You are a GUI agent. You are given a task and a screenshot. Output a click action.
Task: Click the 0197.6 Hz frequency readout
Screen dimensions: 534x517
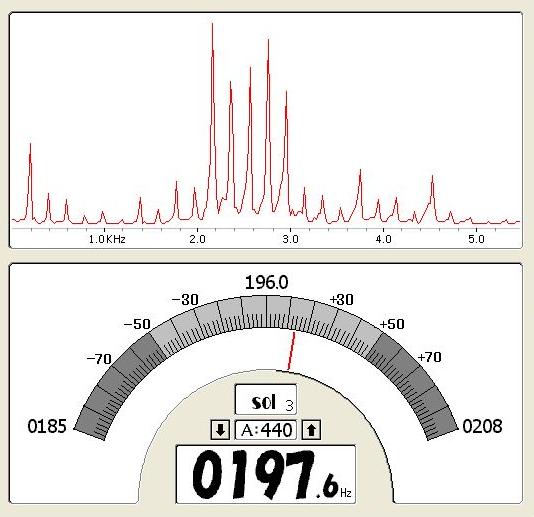tap(266, 474)
